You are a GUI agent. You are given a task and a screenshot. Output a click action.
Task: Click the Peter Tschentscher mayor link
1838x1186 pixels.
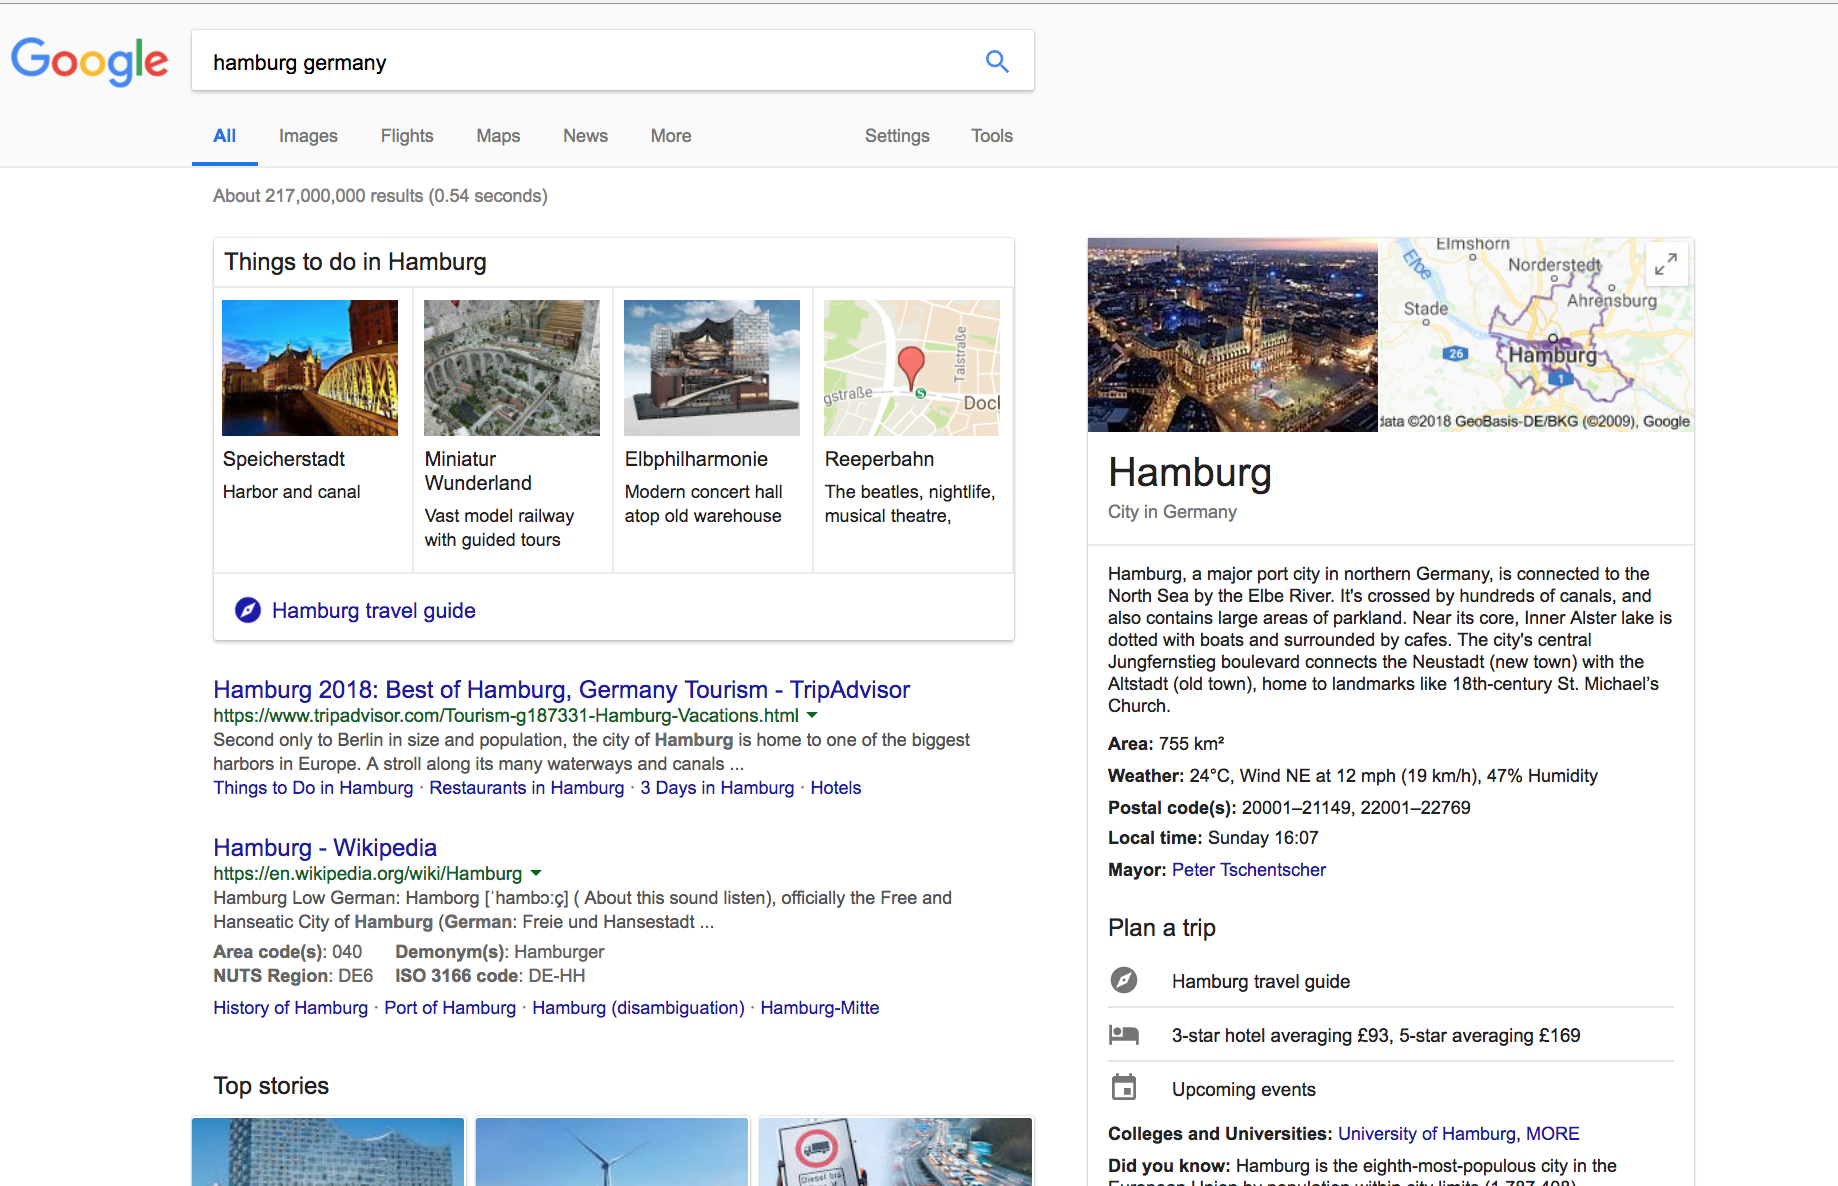click(x=1248, y=870)
